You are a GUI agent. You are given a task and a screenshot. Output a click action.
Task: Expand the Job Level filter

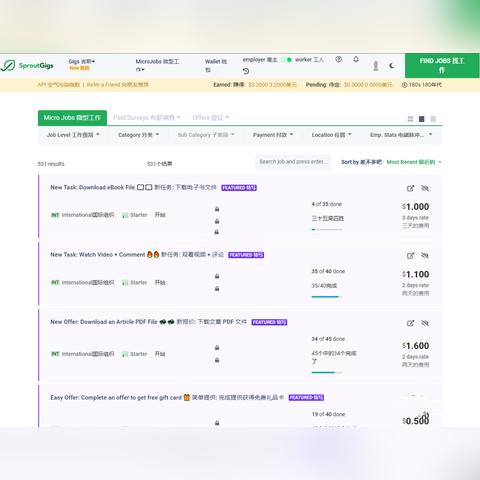coord(73,135)
